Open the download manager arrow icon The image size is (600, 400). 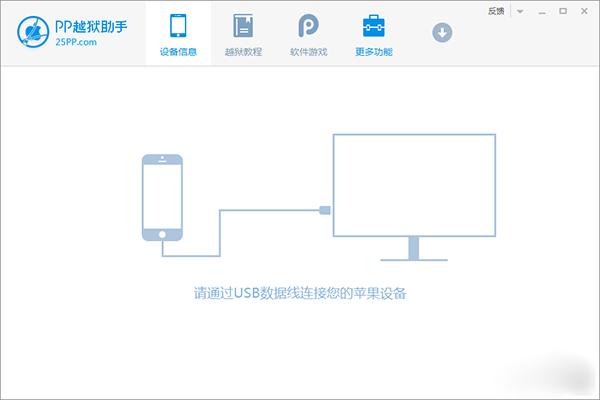coord(442,32)
